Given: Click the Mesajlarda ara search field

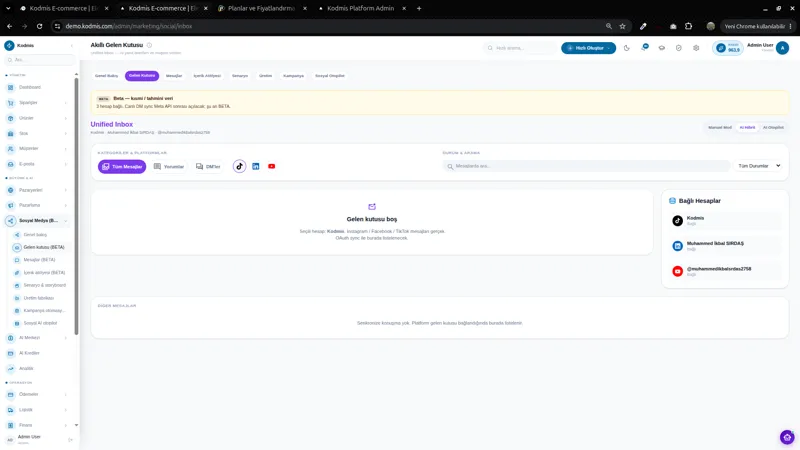Looking at the screenshot, I should [x=587, y=166].
